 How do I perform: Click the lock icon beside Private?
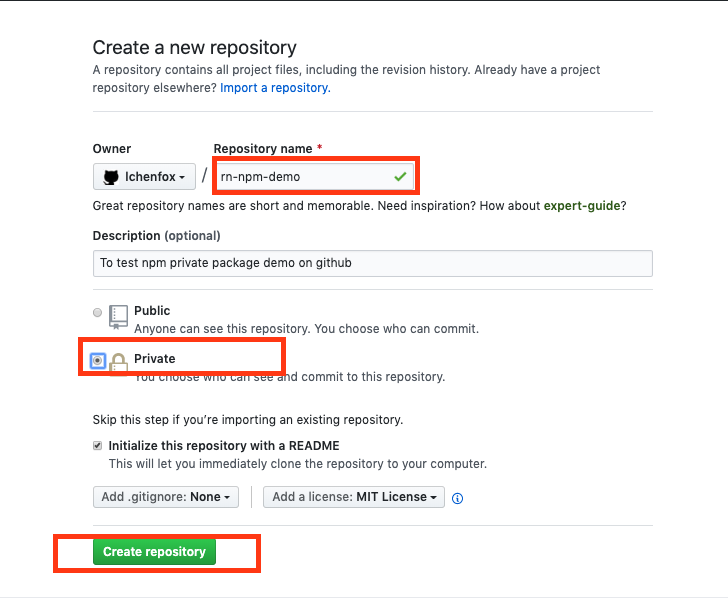(x=119, y=363)
